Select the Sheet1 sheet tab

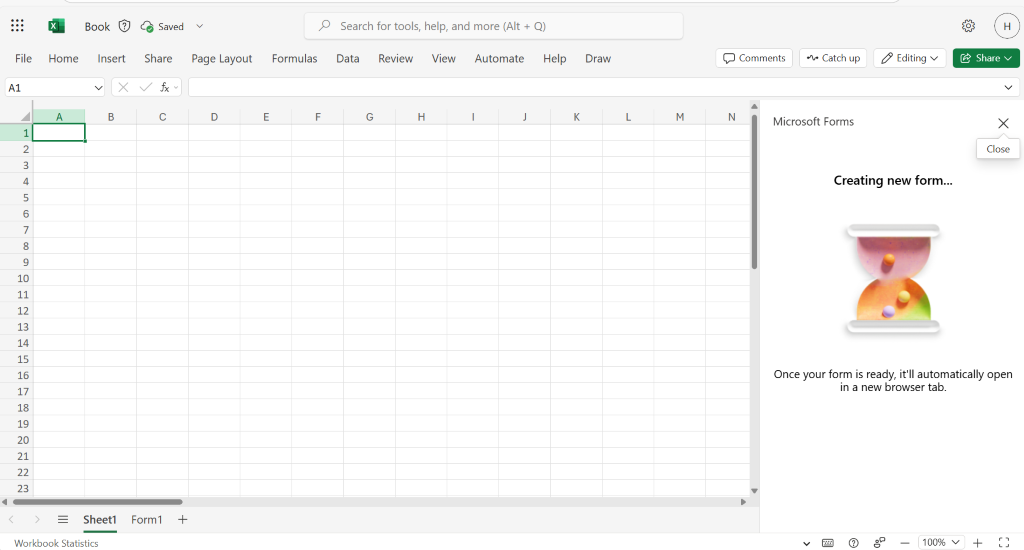tap(99, 519)
